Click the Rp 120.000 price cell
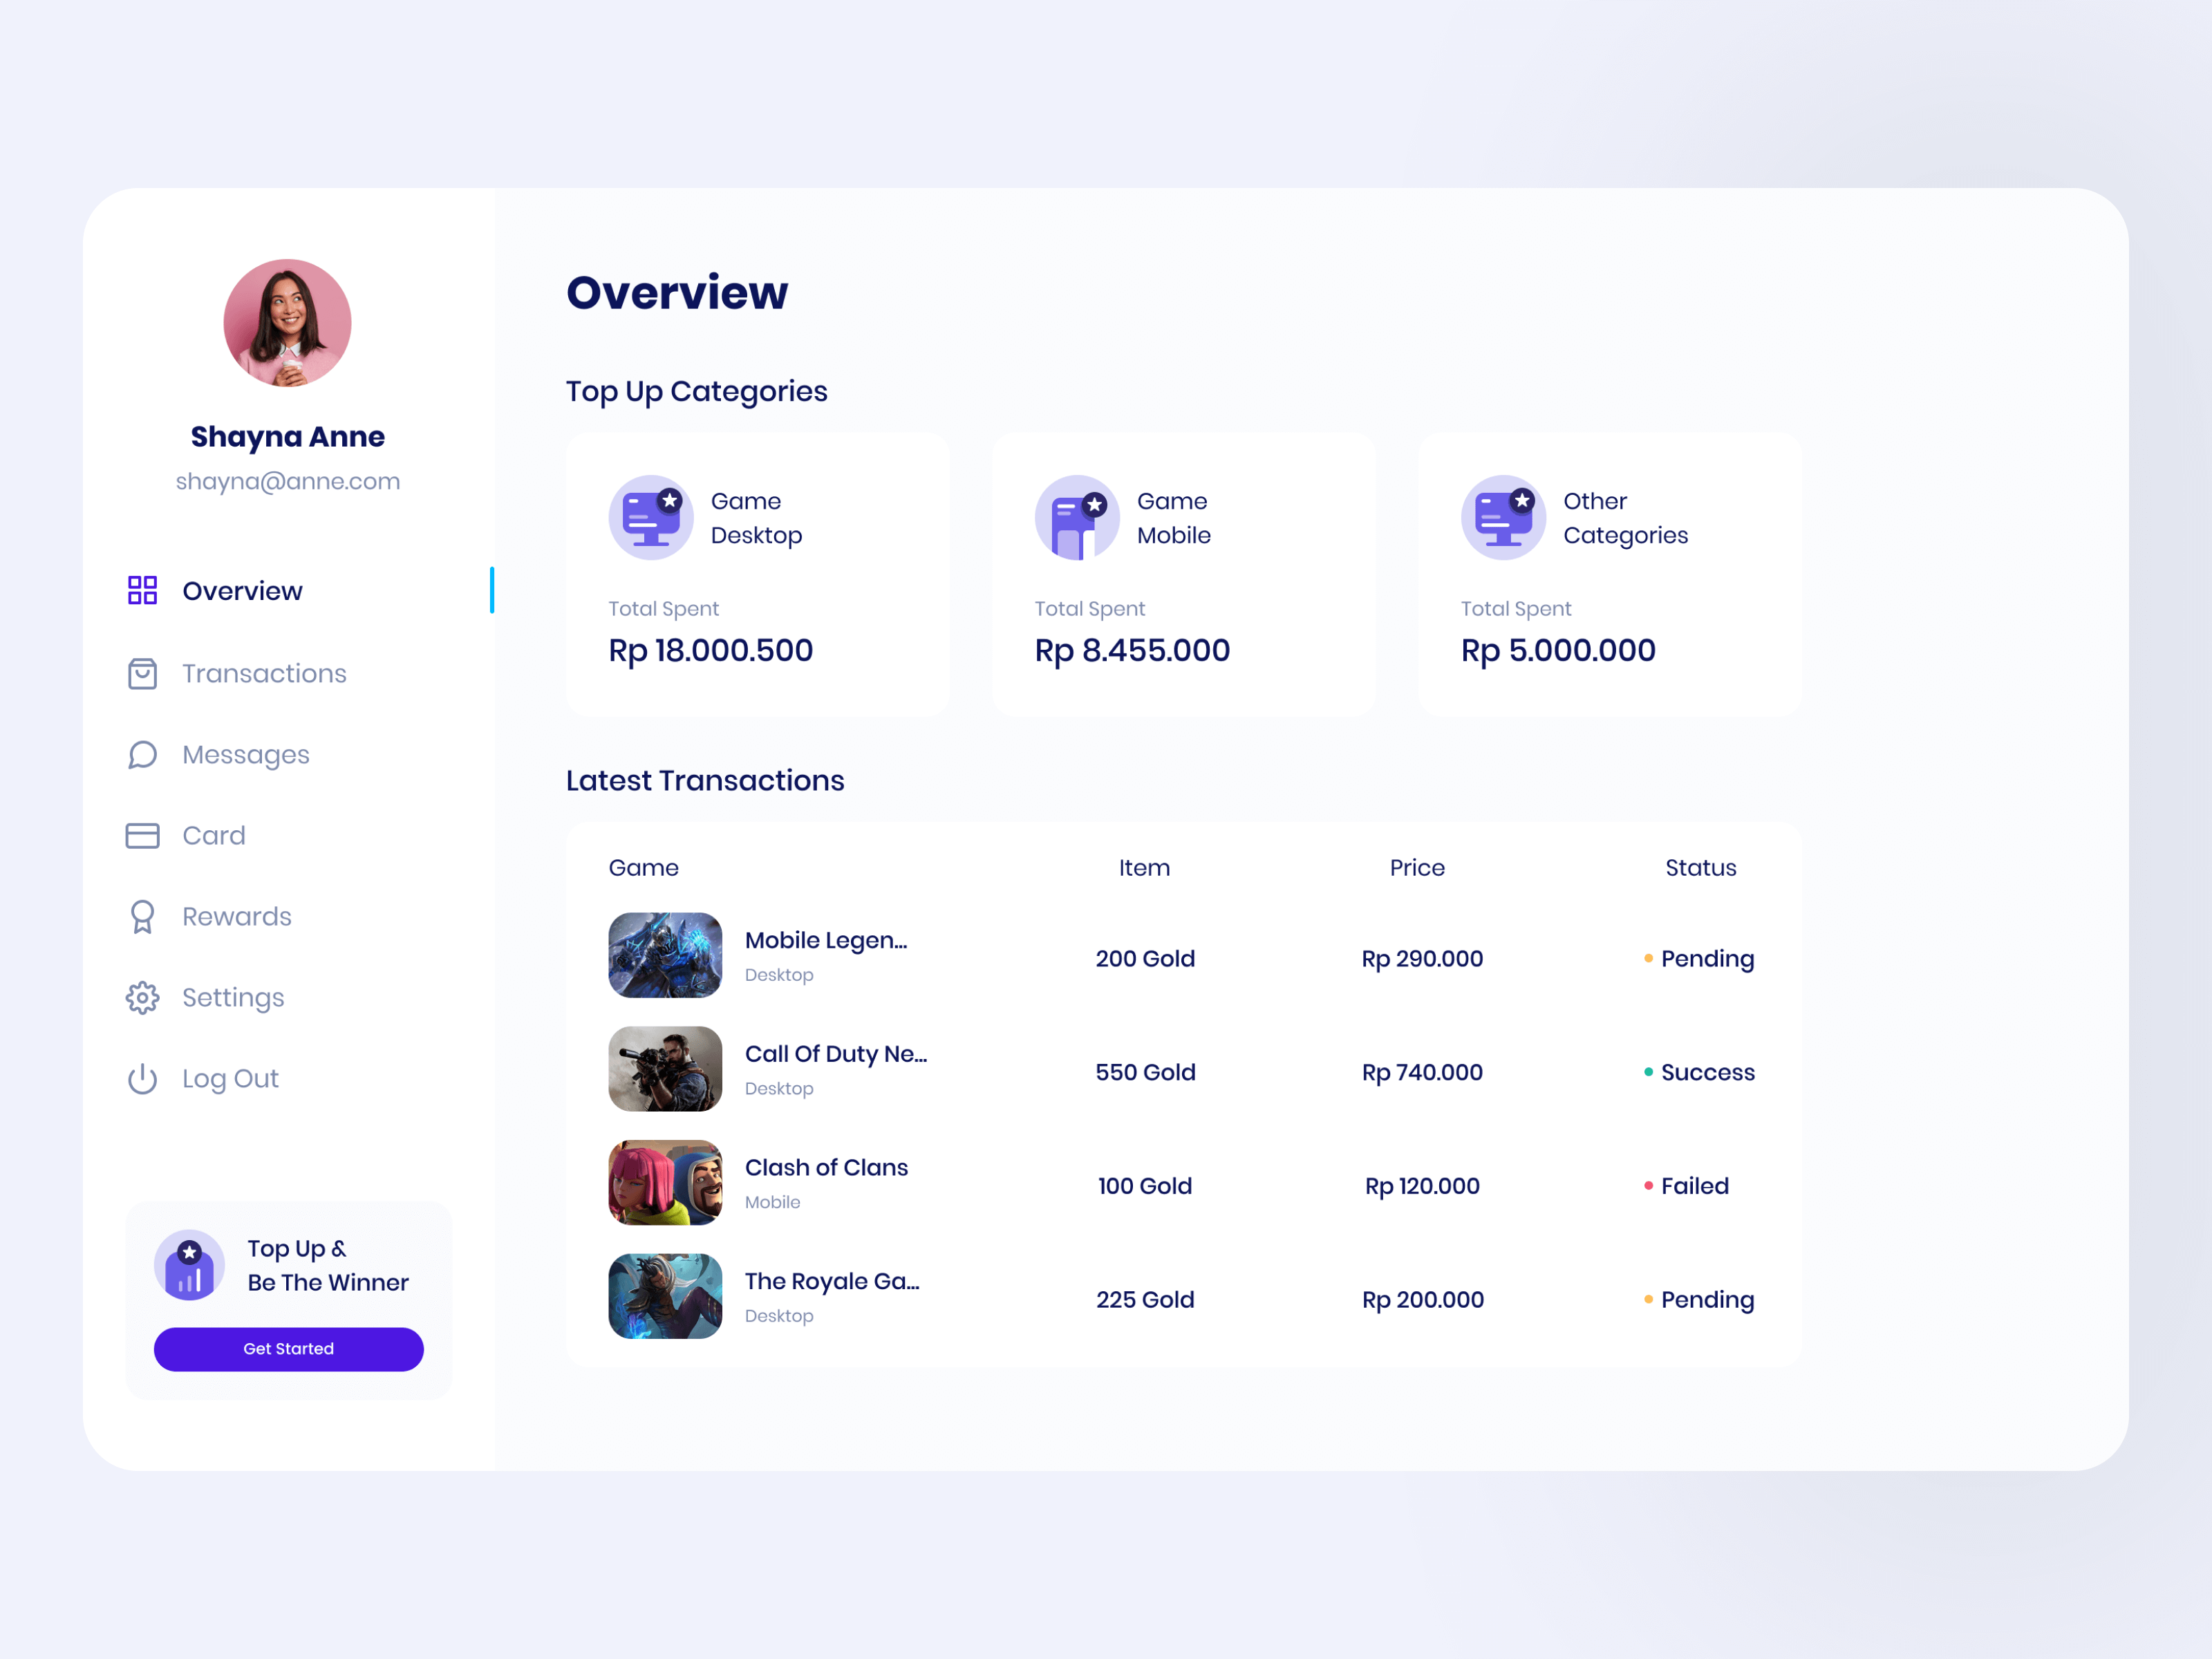Screen dimensions: 2212x1659 pos(1422,1186)
